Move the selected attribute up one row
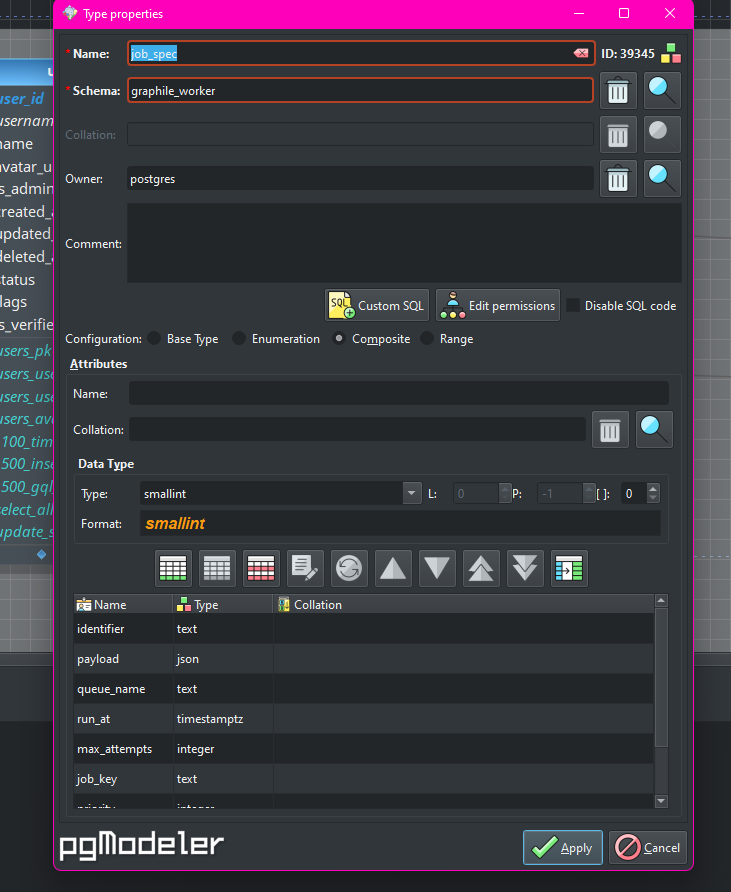Screen dimensions: 731x892 click(x=393, y=568)
